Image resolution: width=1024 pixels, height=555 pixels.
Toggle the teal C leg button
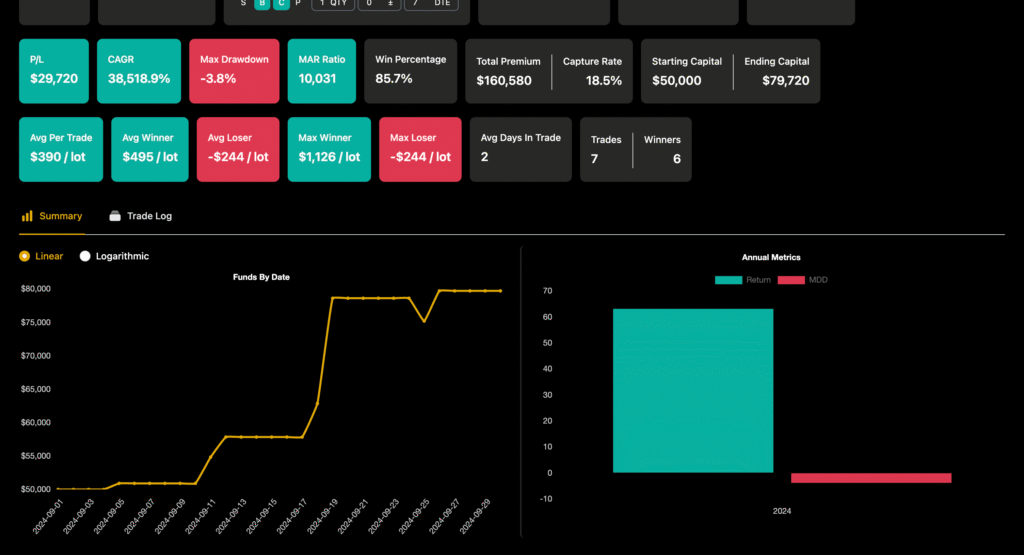[281, 4]
